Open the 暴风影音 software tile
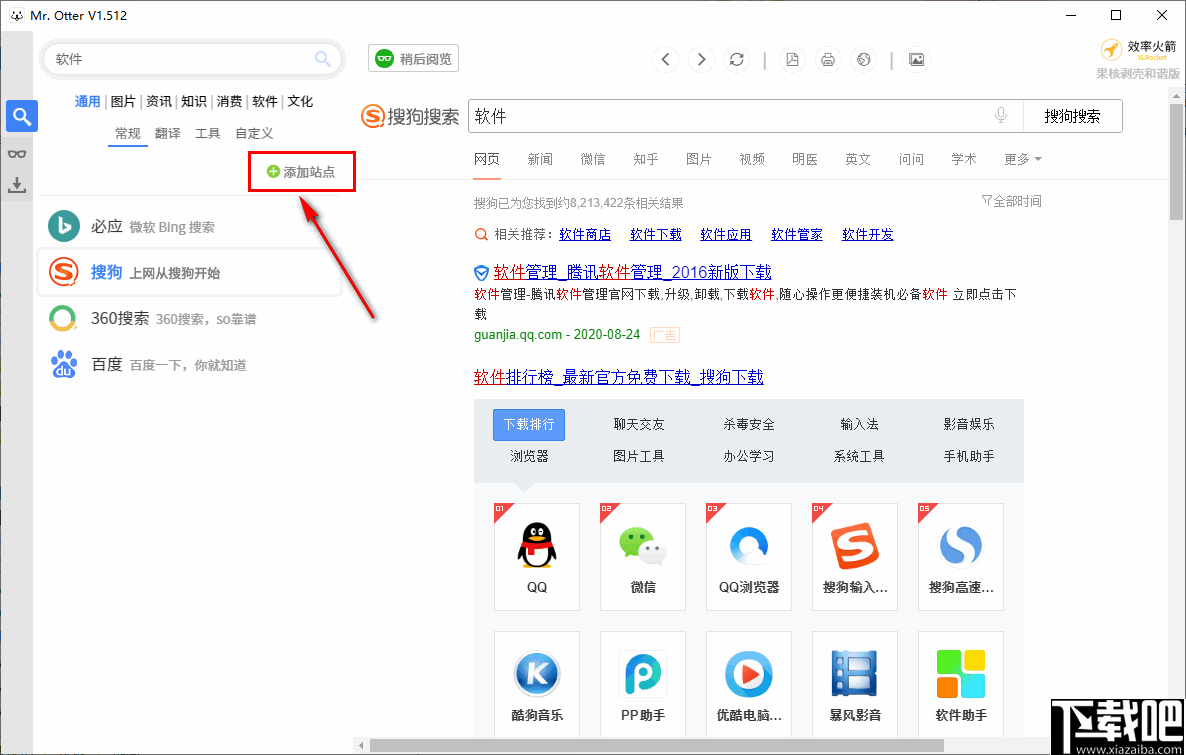This screenshot has width=1186, height=755. coord(855,684)
